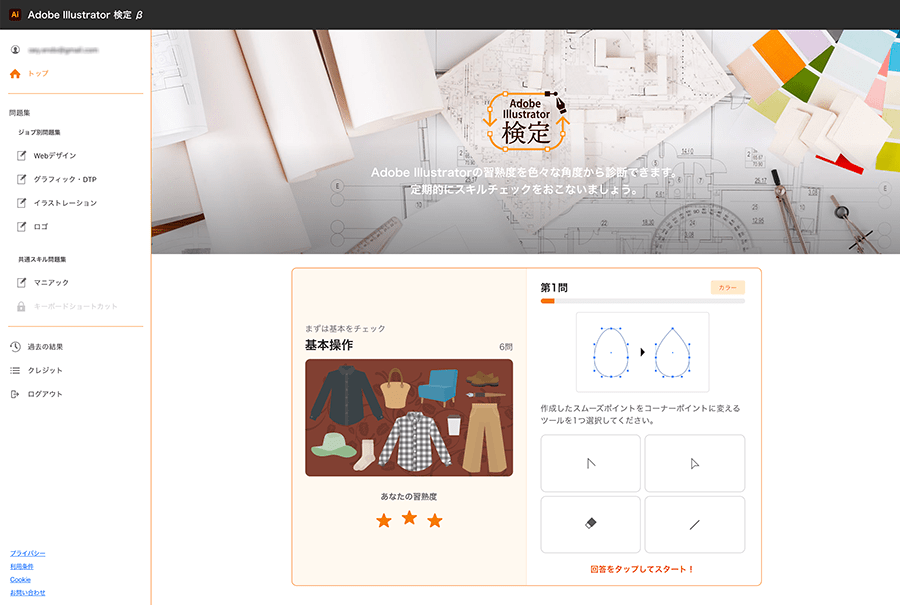This screenshot has height=605, width=900.
Task: Open the クレジット page
Action: point(45,370)
